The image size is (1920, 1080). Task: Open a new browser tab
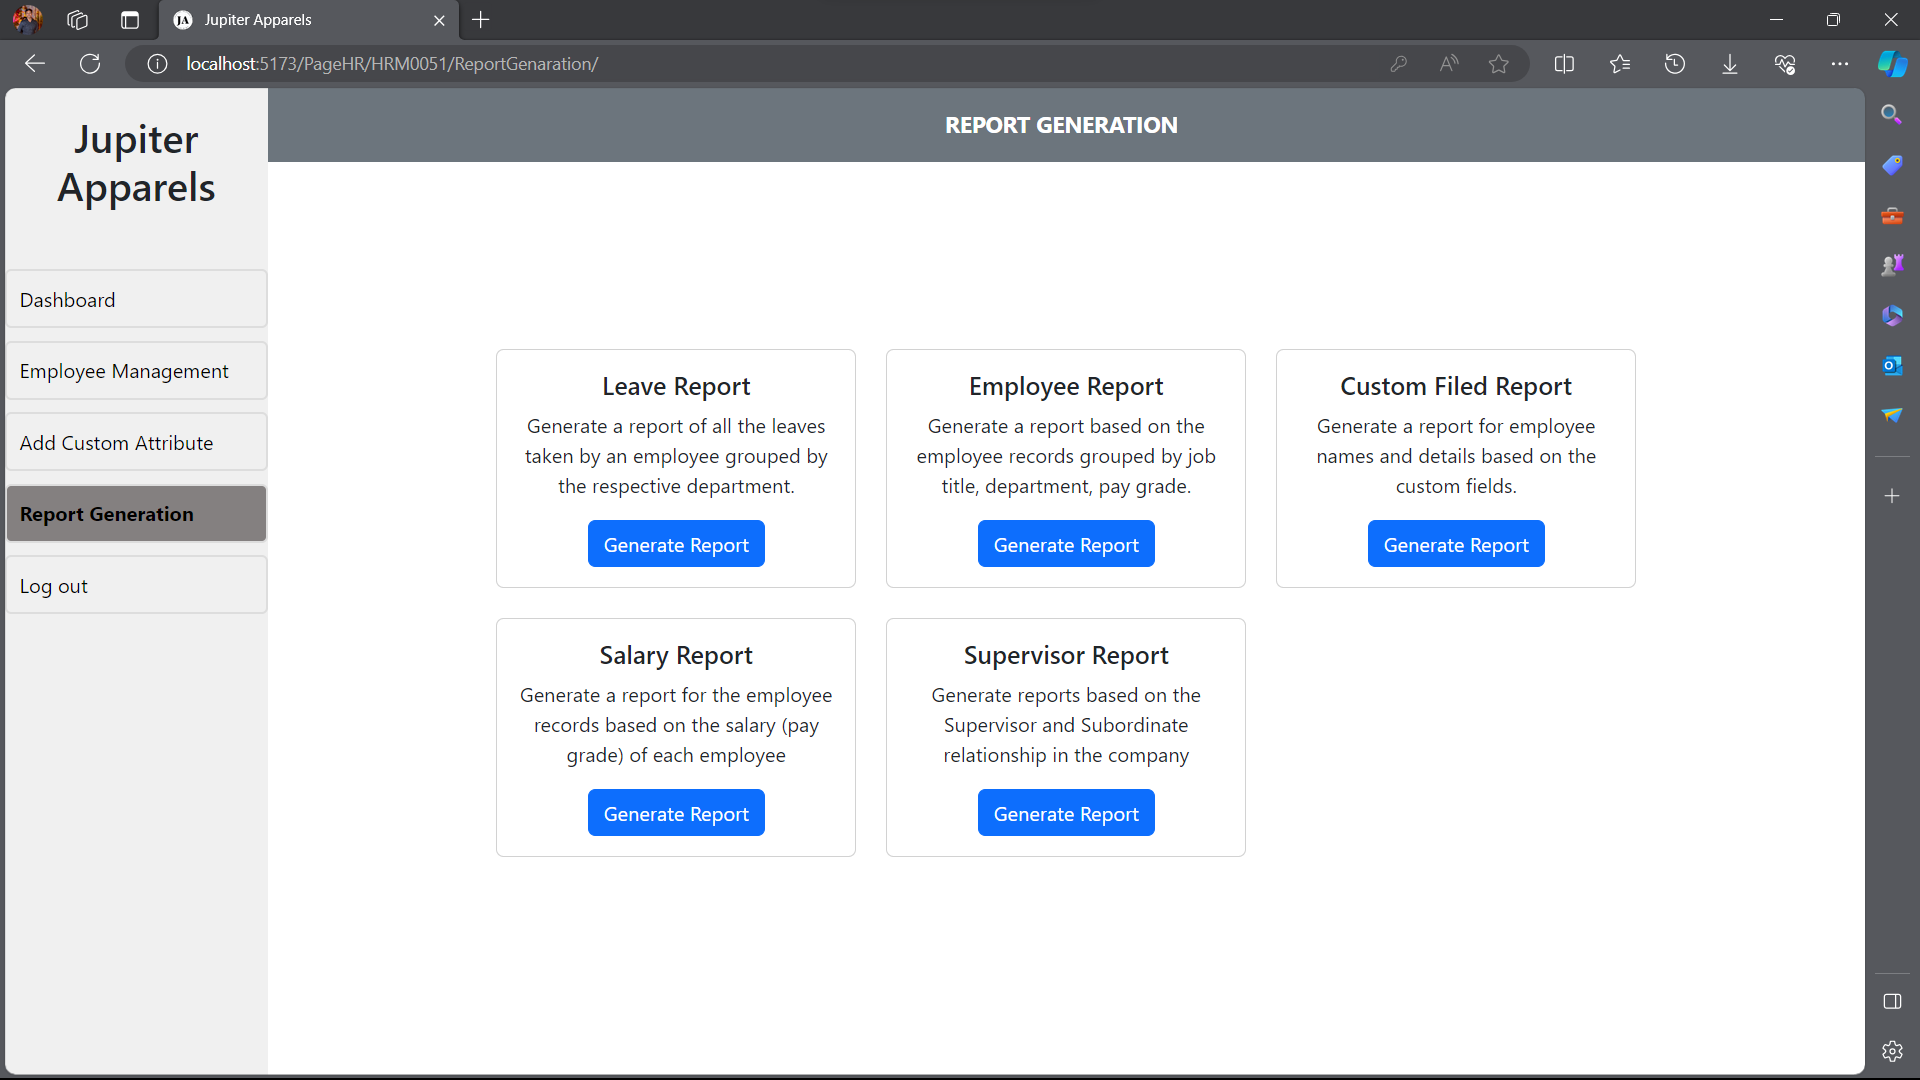[x=481, y=20]
